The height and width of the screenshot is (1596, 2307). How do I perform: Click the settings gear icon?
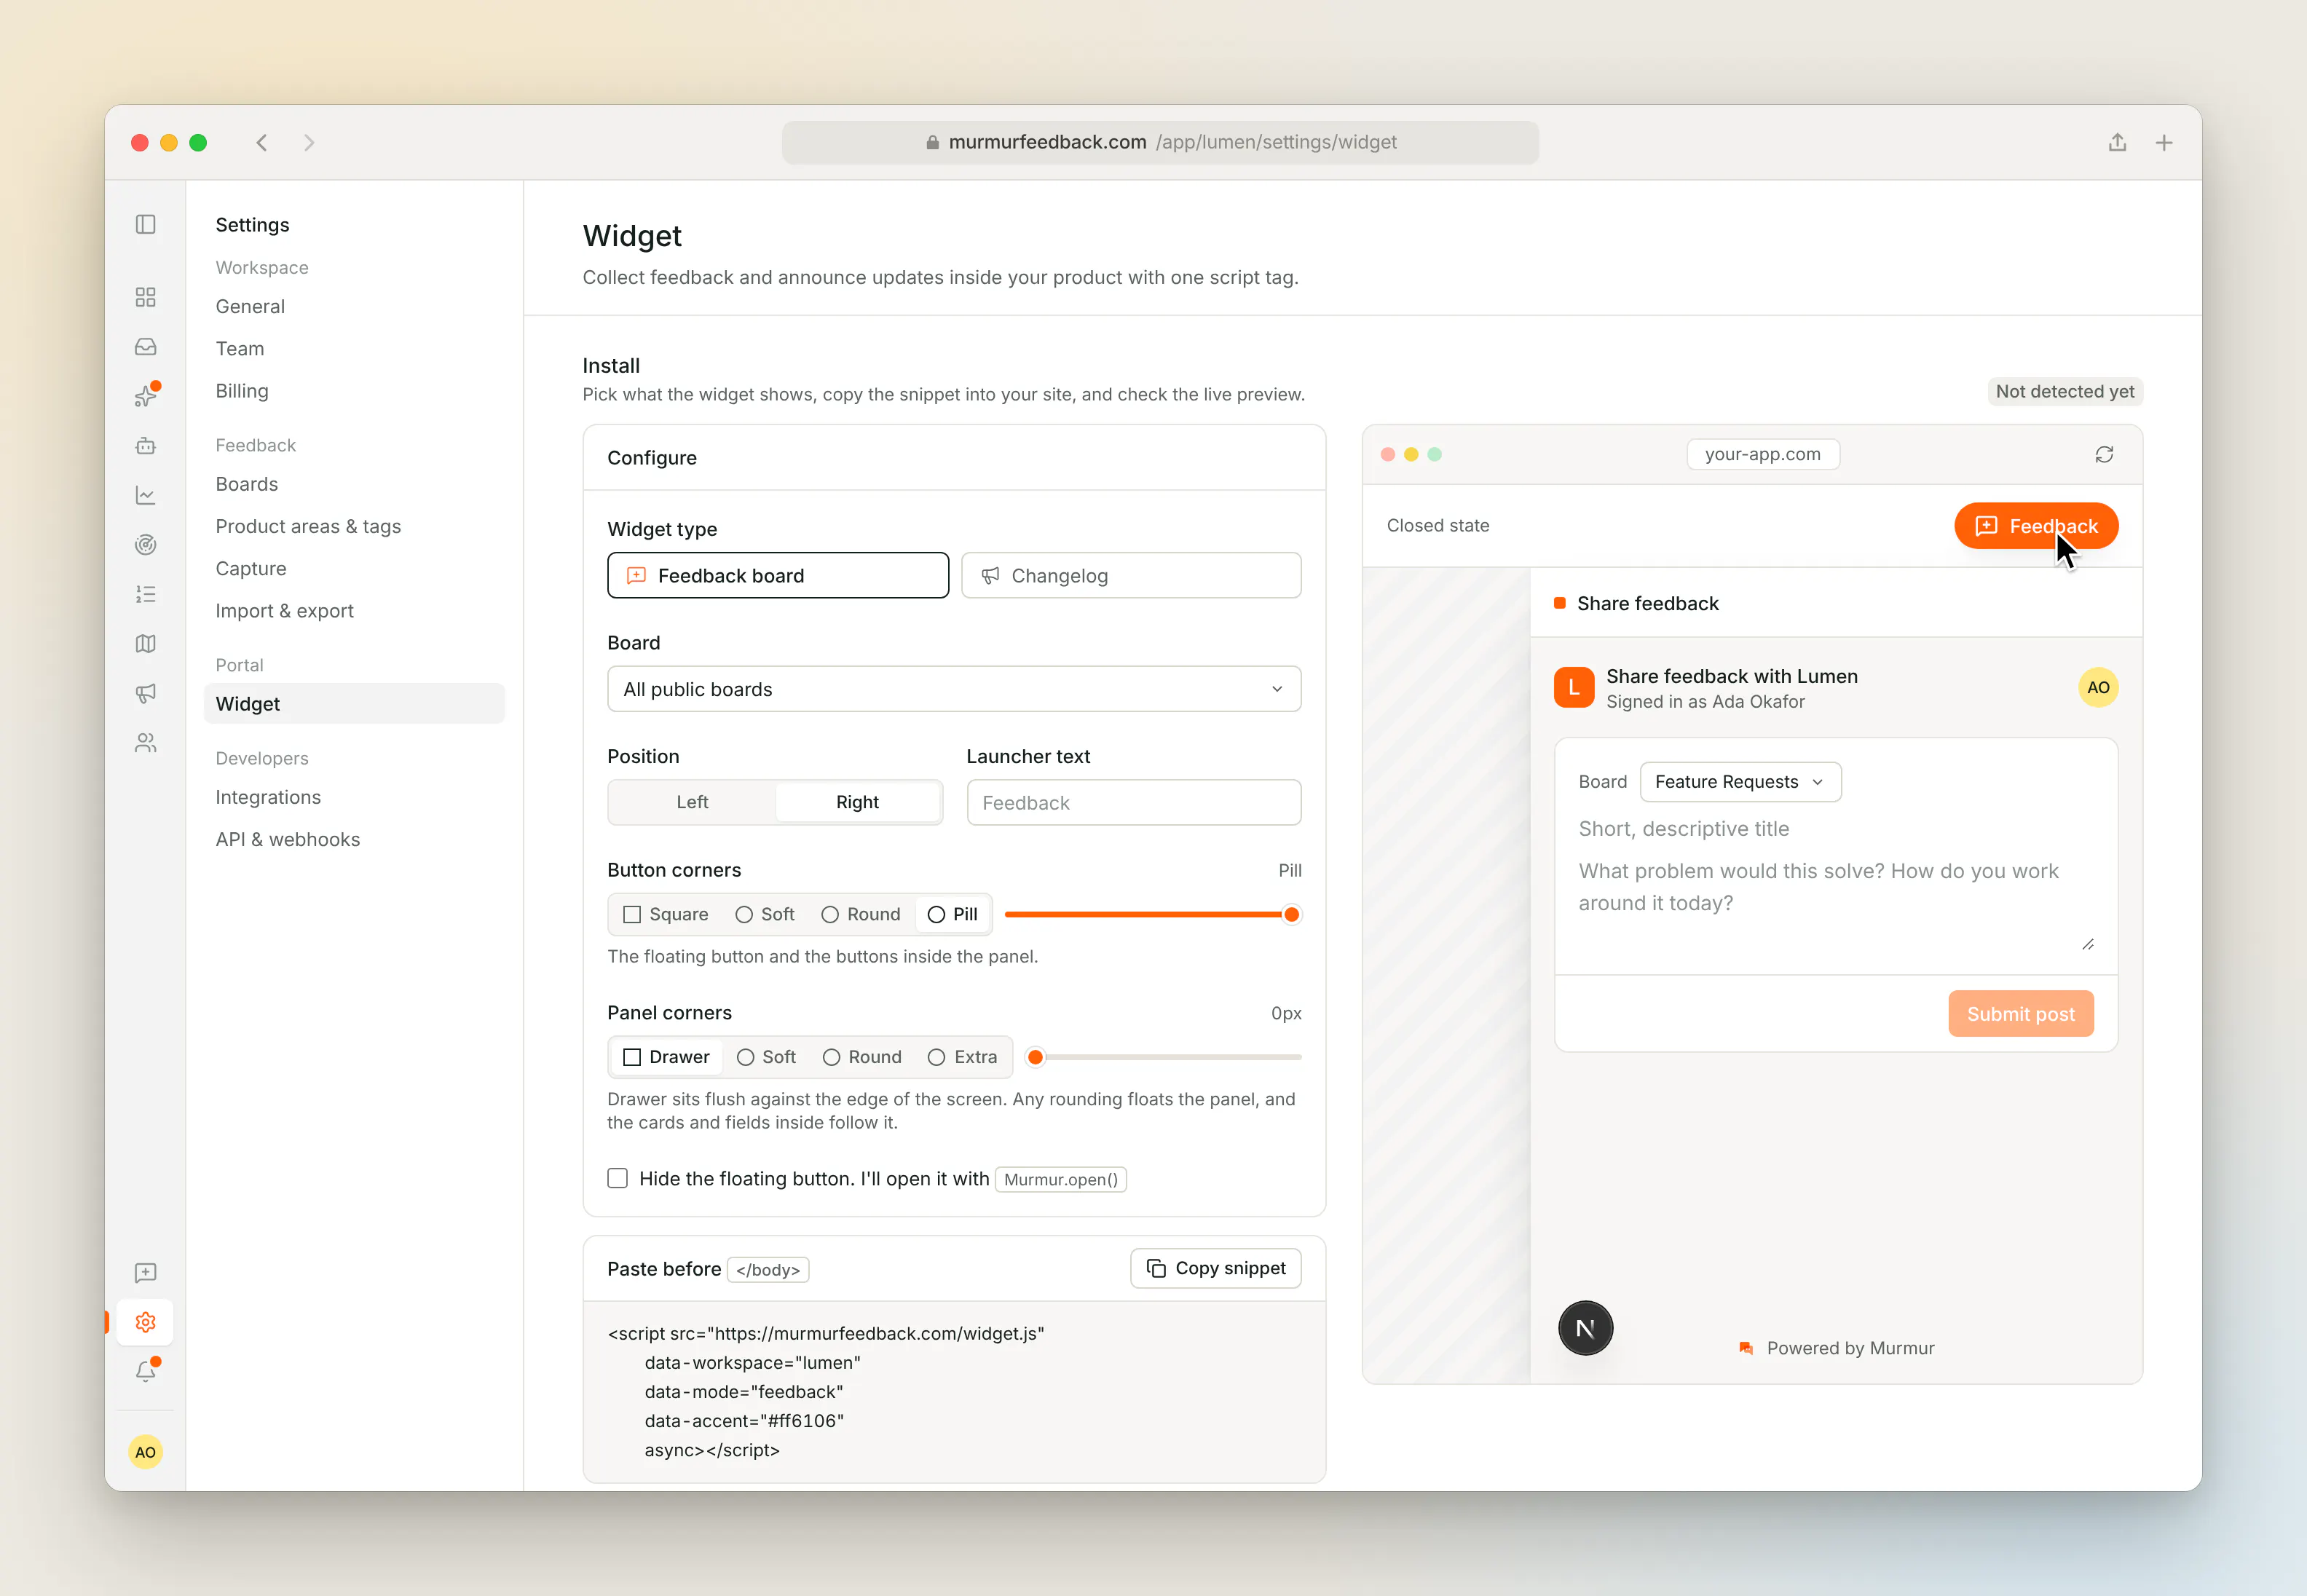[146, 1322]
